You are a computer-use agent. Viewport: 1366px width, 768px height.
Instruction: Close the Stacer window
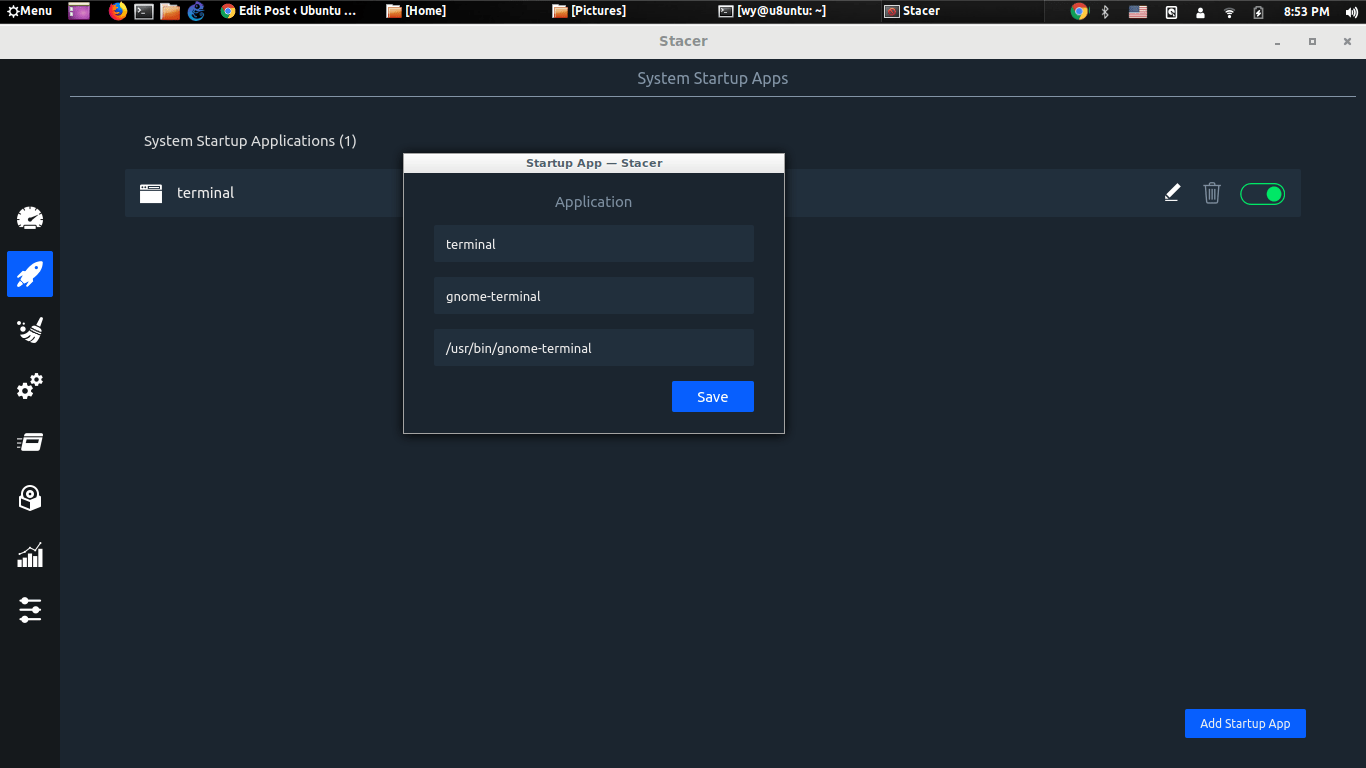pos(1347,42)
